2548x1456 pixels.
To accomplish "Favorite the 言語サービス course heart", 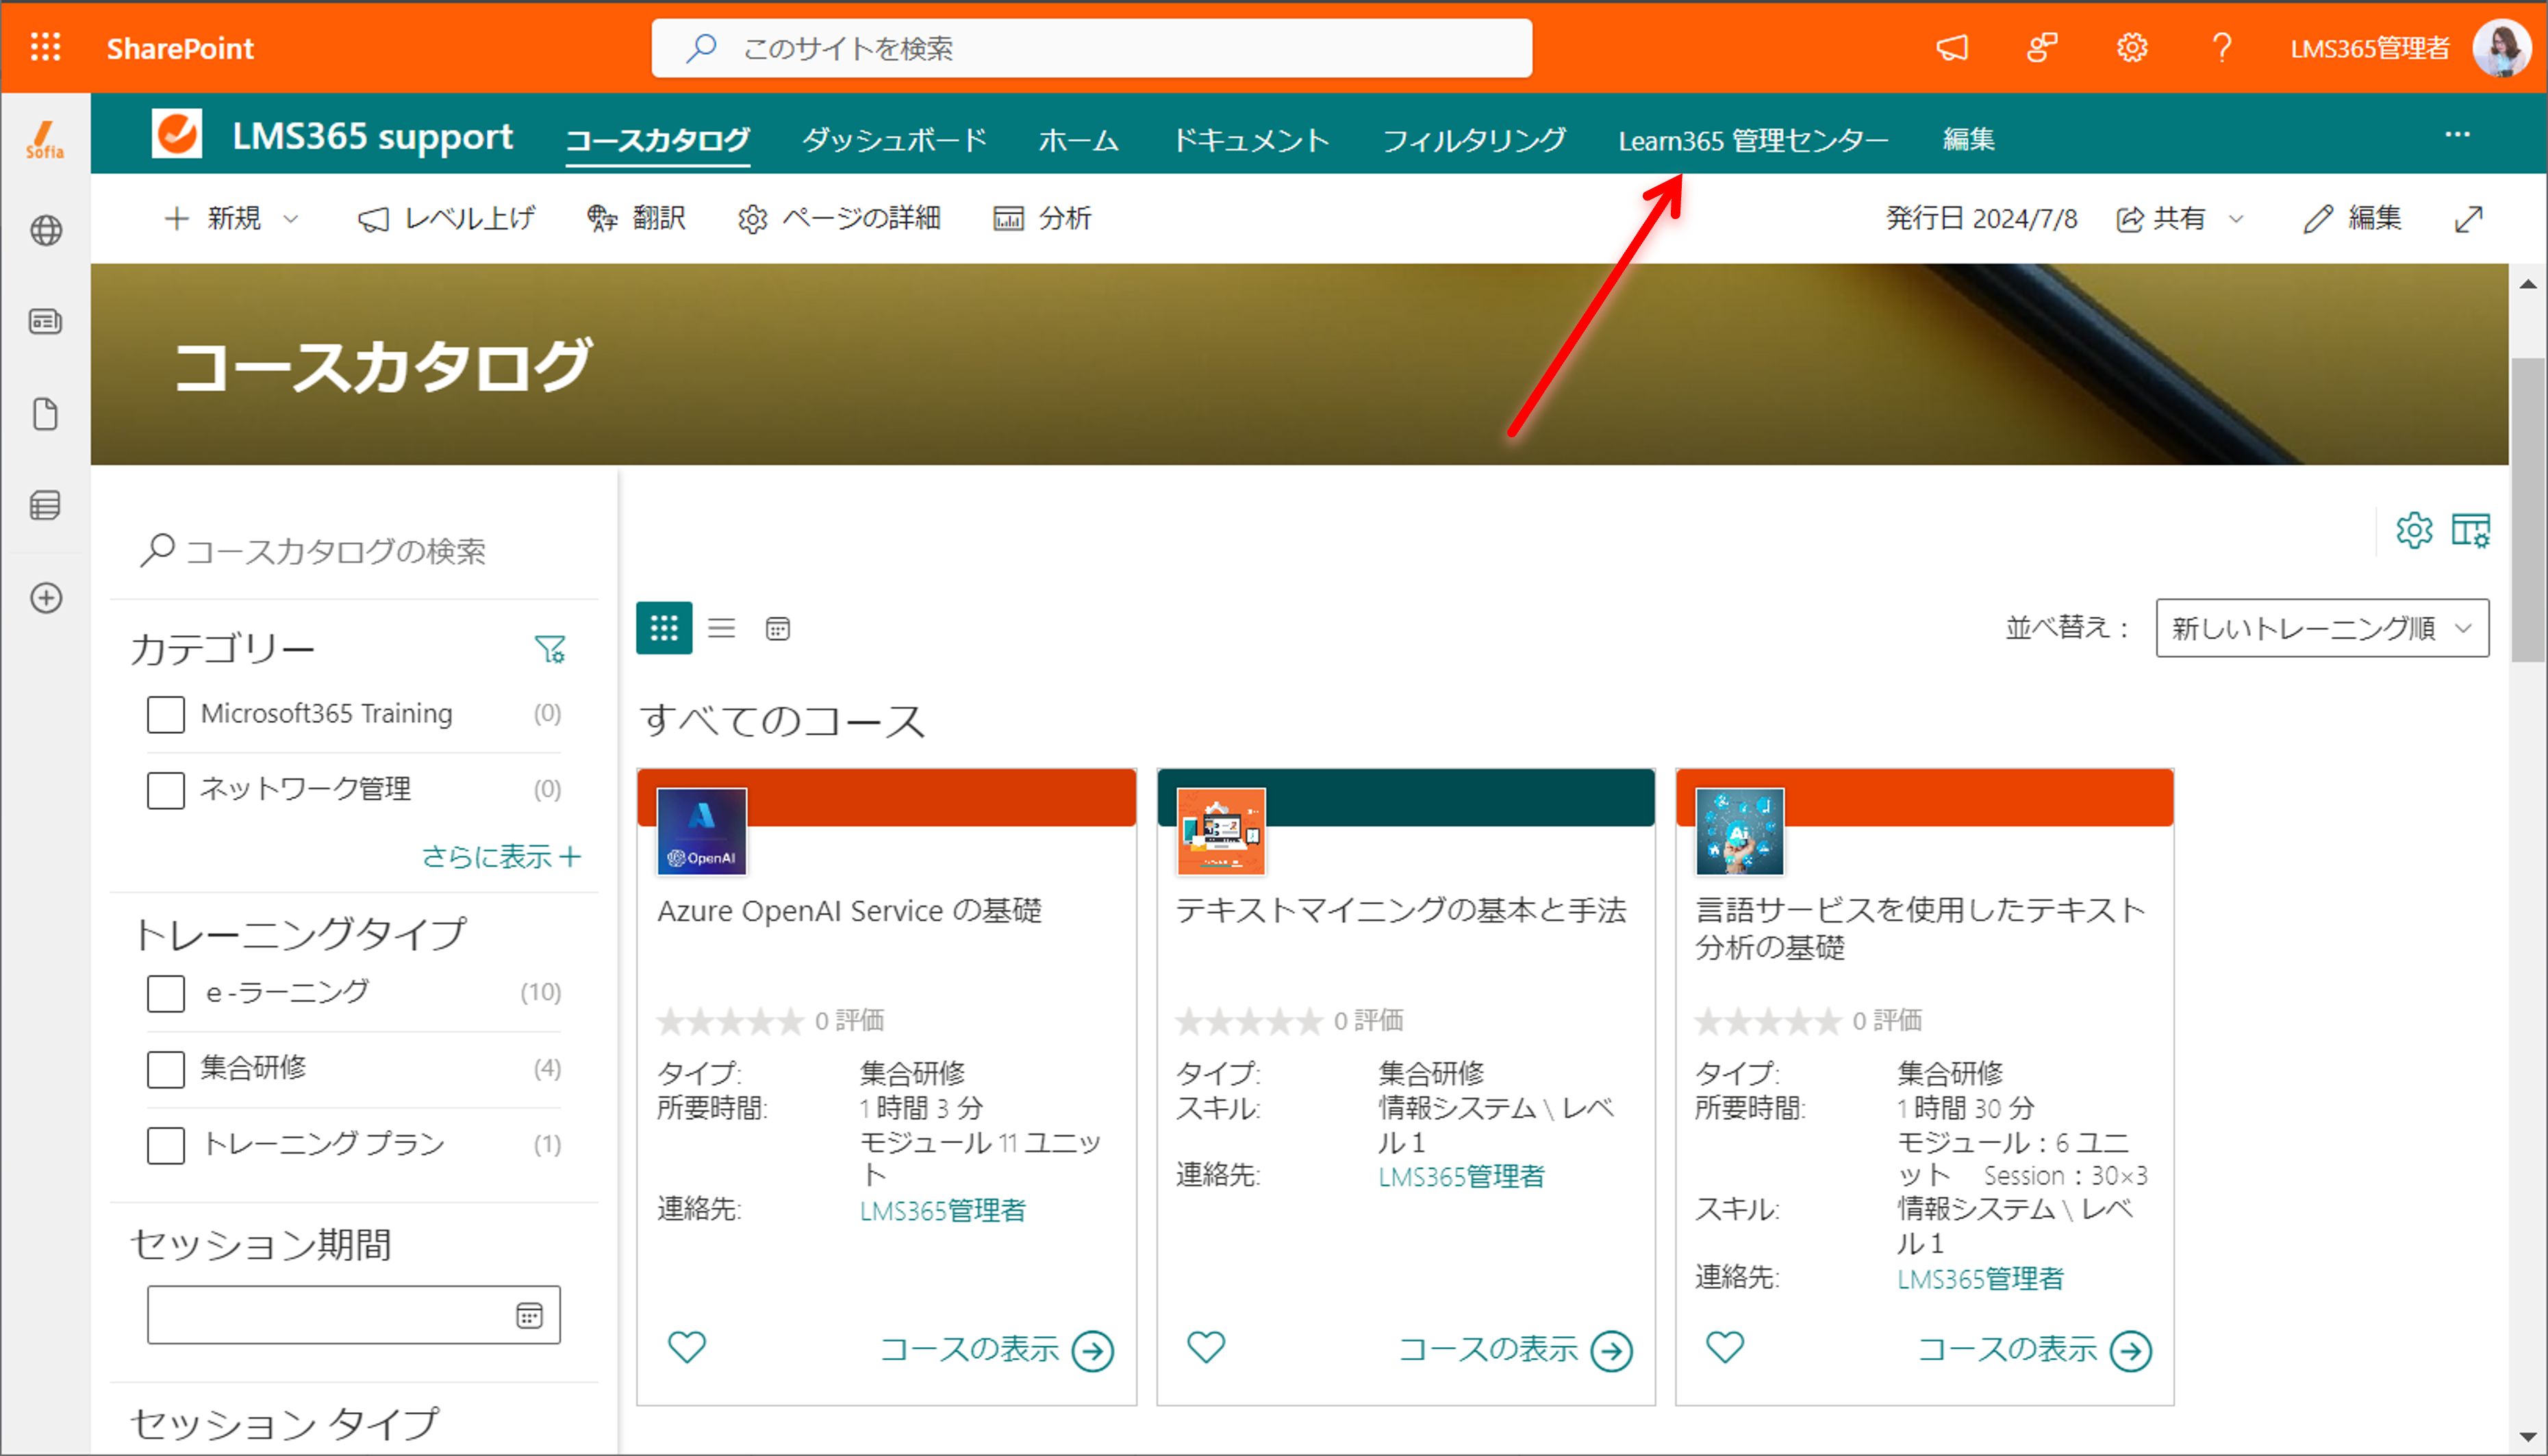I will 1725,1348.
